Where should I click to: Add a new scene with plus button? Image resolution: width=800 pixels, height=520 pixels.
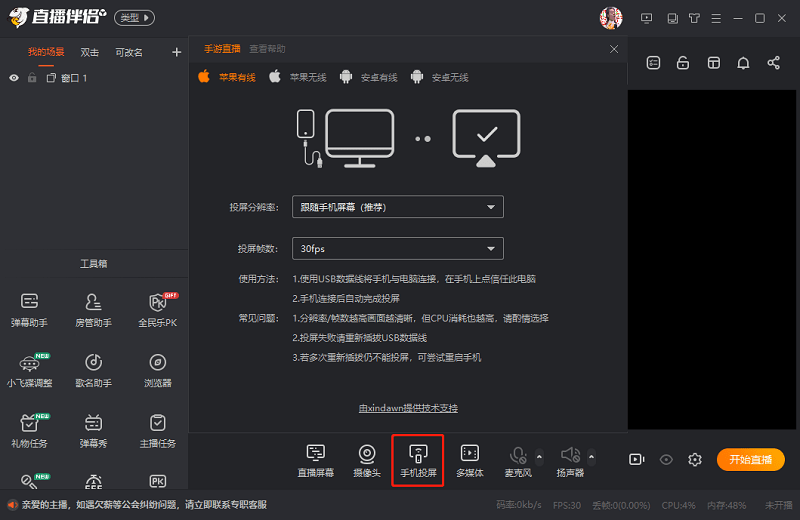(x=177, y=52)
